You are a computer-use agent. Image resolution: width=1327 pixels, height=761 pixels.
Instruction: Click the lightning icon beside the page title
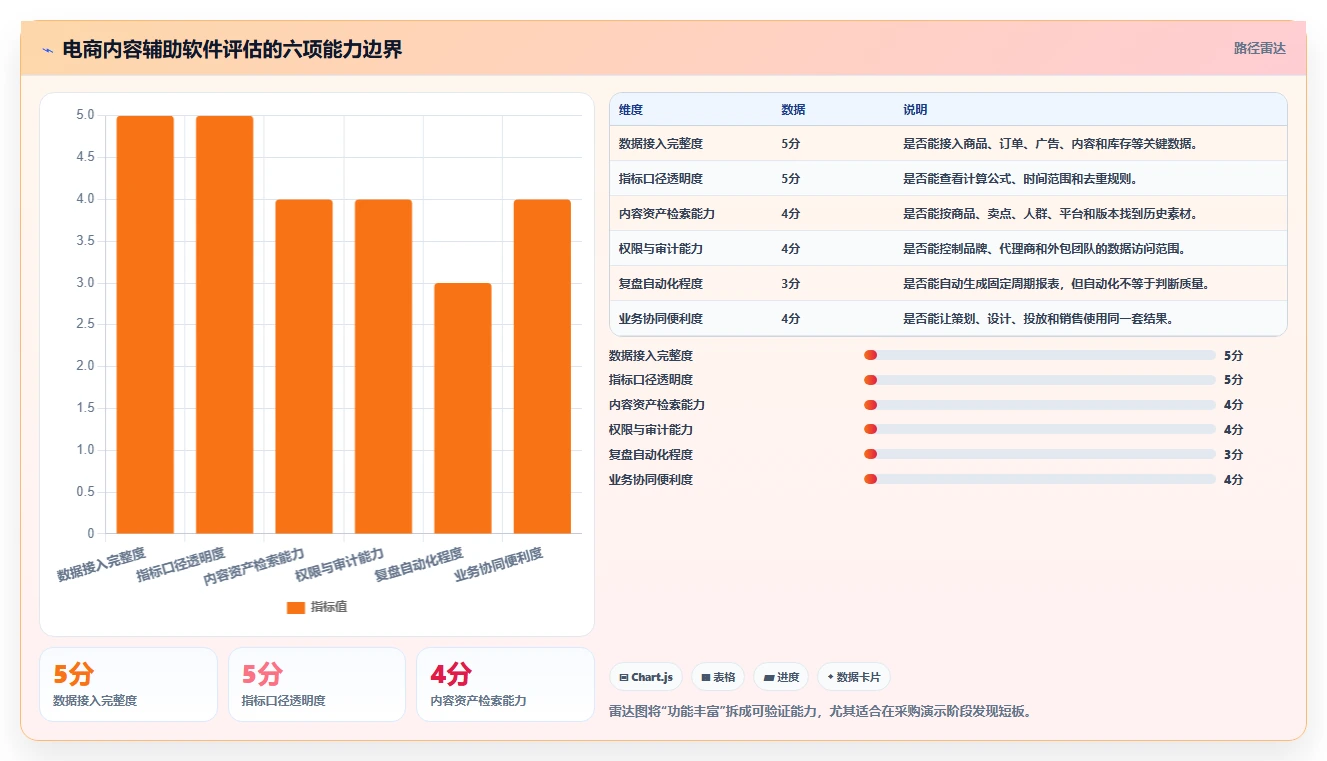click(x=47, y=50)
